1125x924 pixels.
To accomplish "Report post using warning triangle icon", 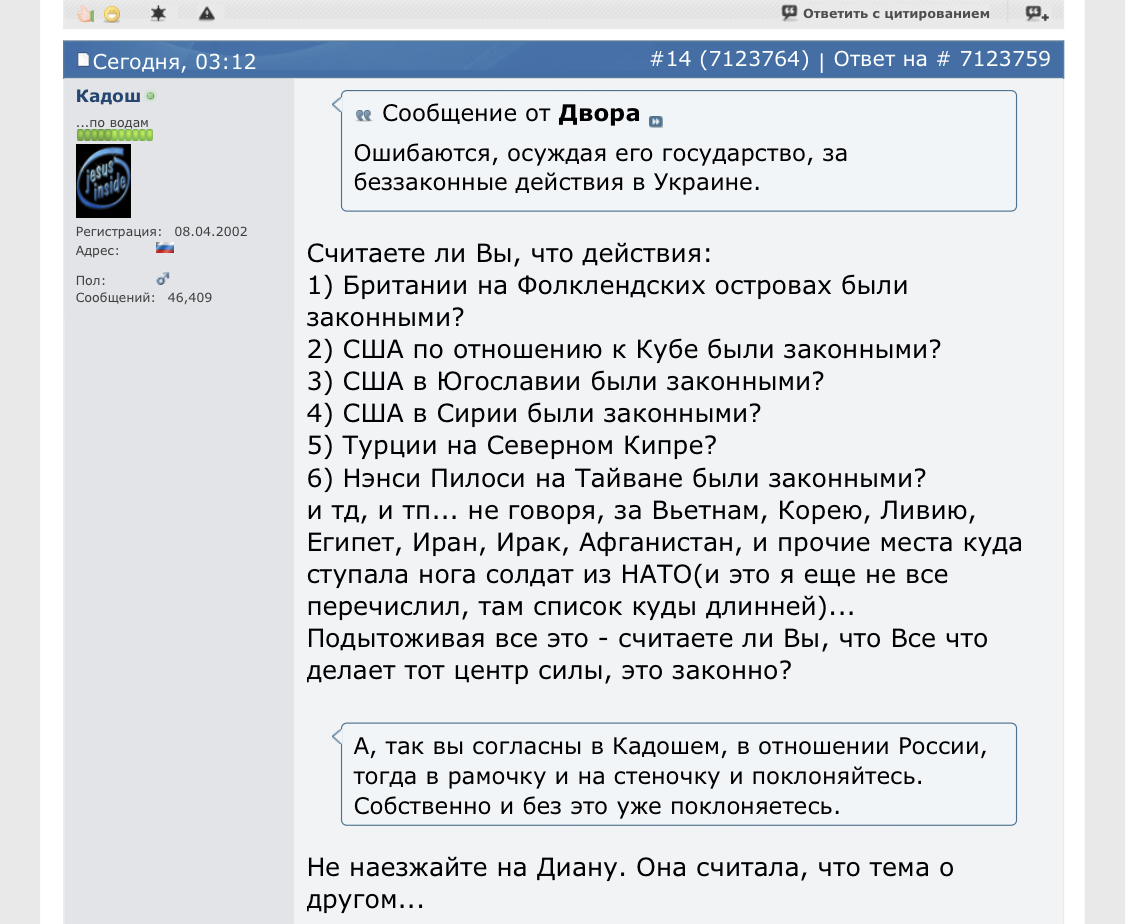I will [206, 13].
